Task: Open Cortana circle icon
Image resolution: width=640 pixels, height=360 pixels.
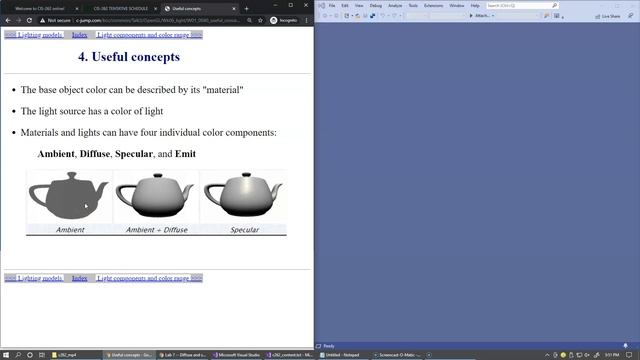Action: click(30, 355)
